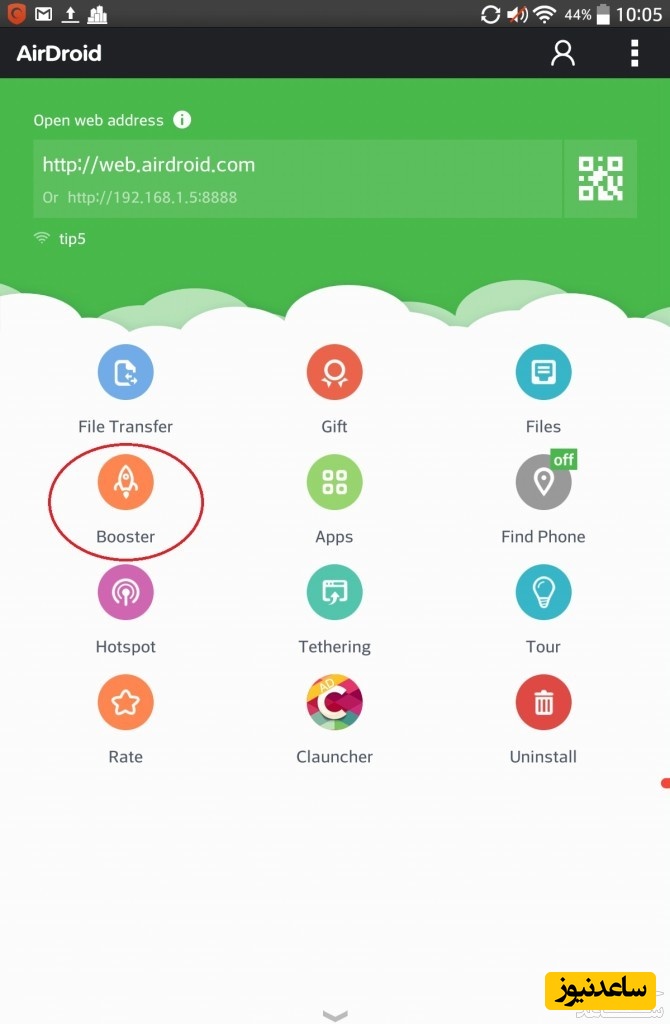Click the info icon beside Open web address

coord(182,120)
